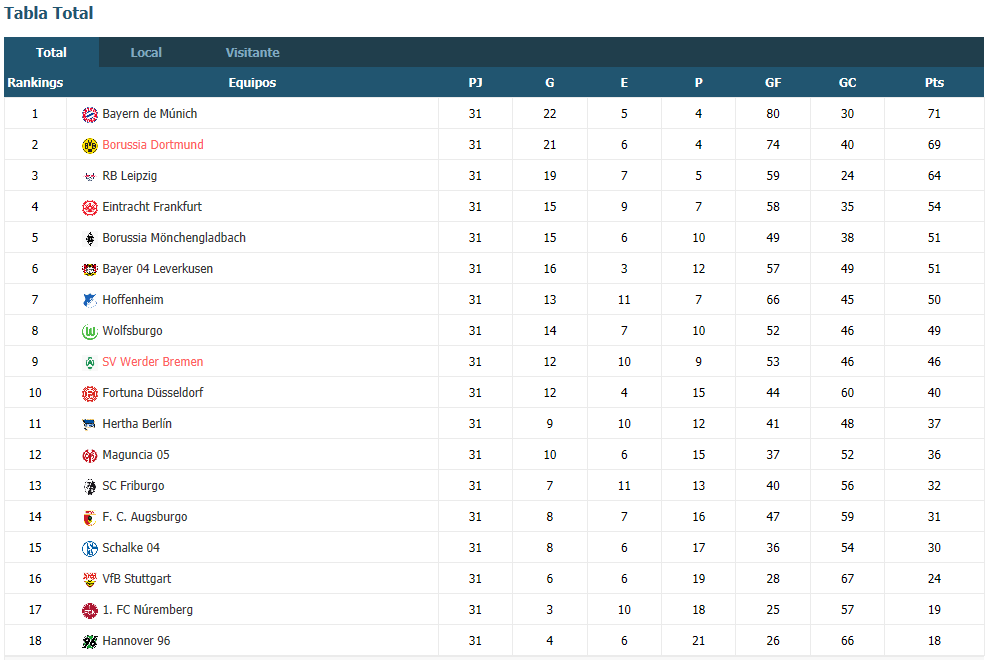
Task: Click the Bayer 04 Leverkusen logo
Action: pos(89,269)
